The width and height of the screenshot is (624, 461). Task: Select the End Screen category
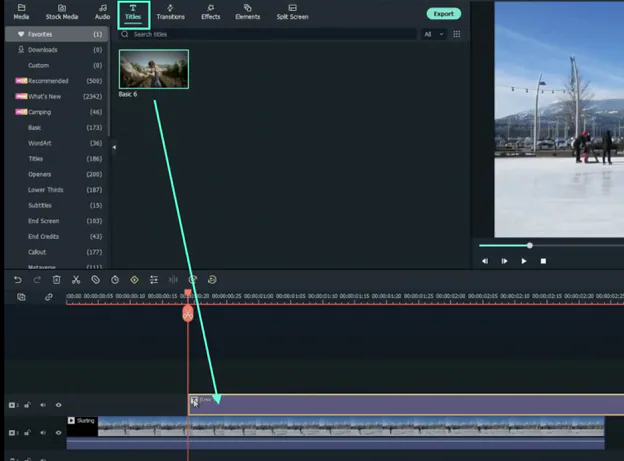tap(56, 221)
